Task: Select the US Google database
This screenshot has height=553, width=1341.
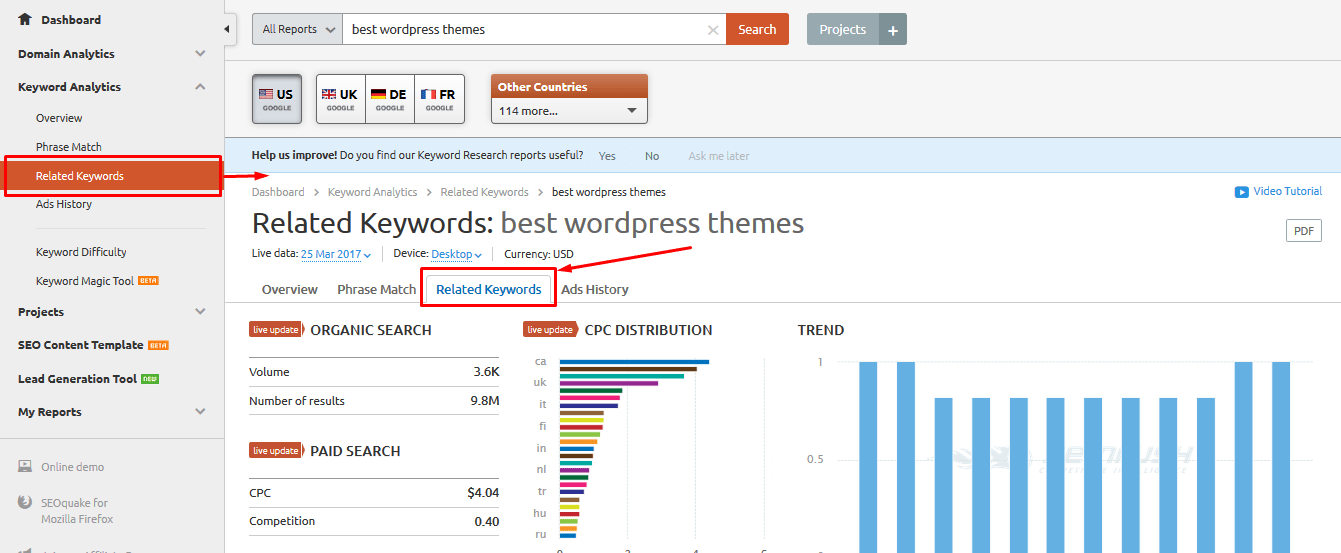Action: (277, 99)
